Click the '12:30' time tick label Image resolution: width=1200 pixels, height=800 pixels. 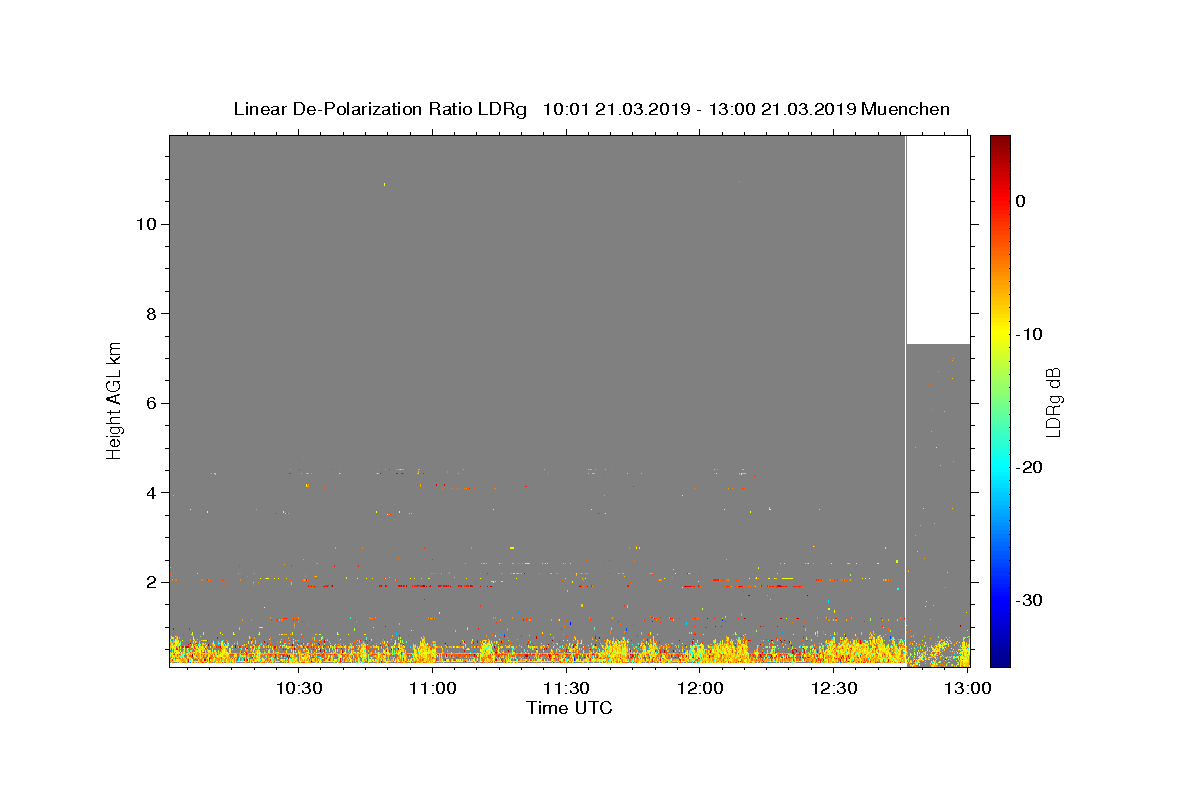[x=834, y=688]
